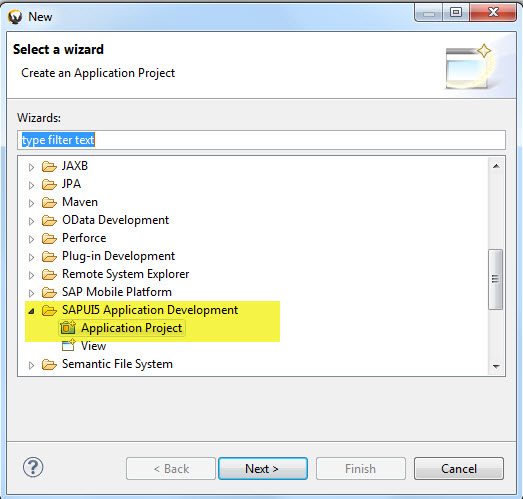Screen dimensions: 523x499
Task: Select the Application Project wizard
Action: [132, 328]
